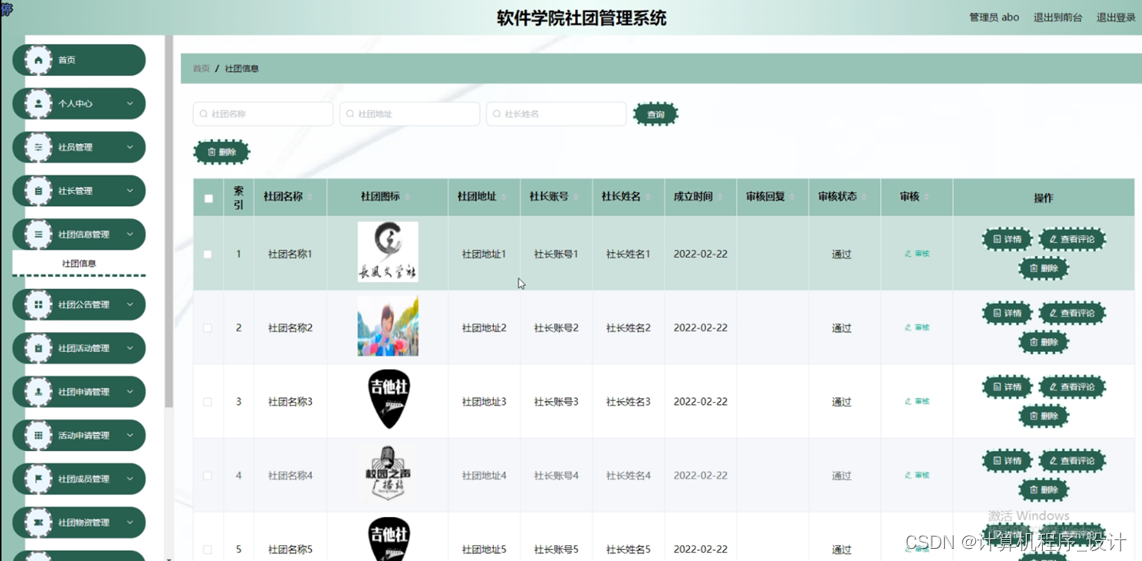Click sort arrows on 社团名称 column header
The width and height of the screenshot is (1142, 561).
(x=310, y=197)
